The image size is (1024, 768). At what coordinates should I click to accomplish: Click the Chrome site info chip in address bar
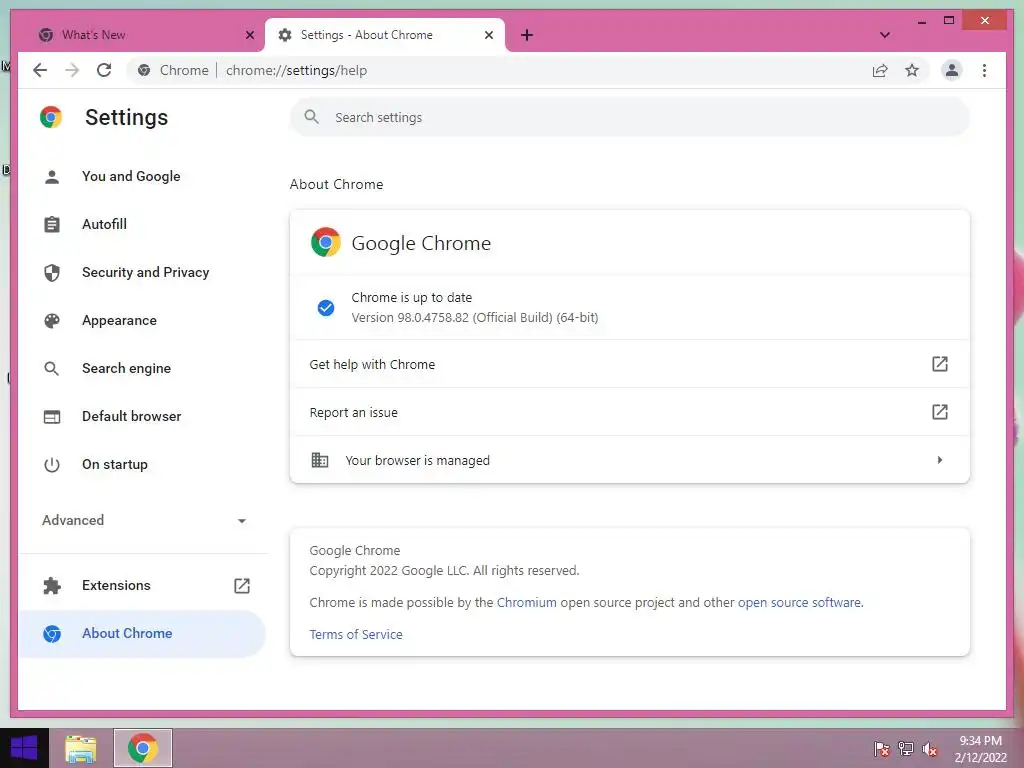(173, 71)
